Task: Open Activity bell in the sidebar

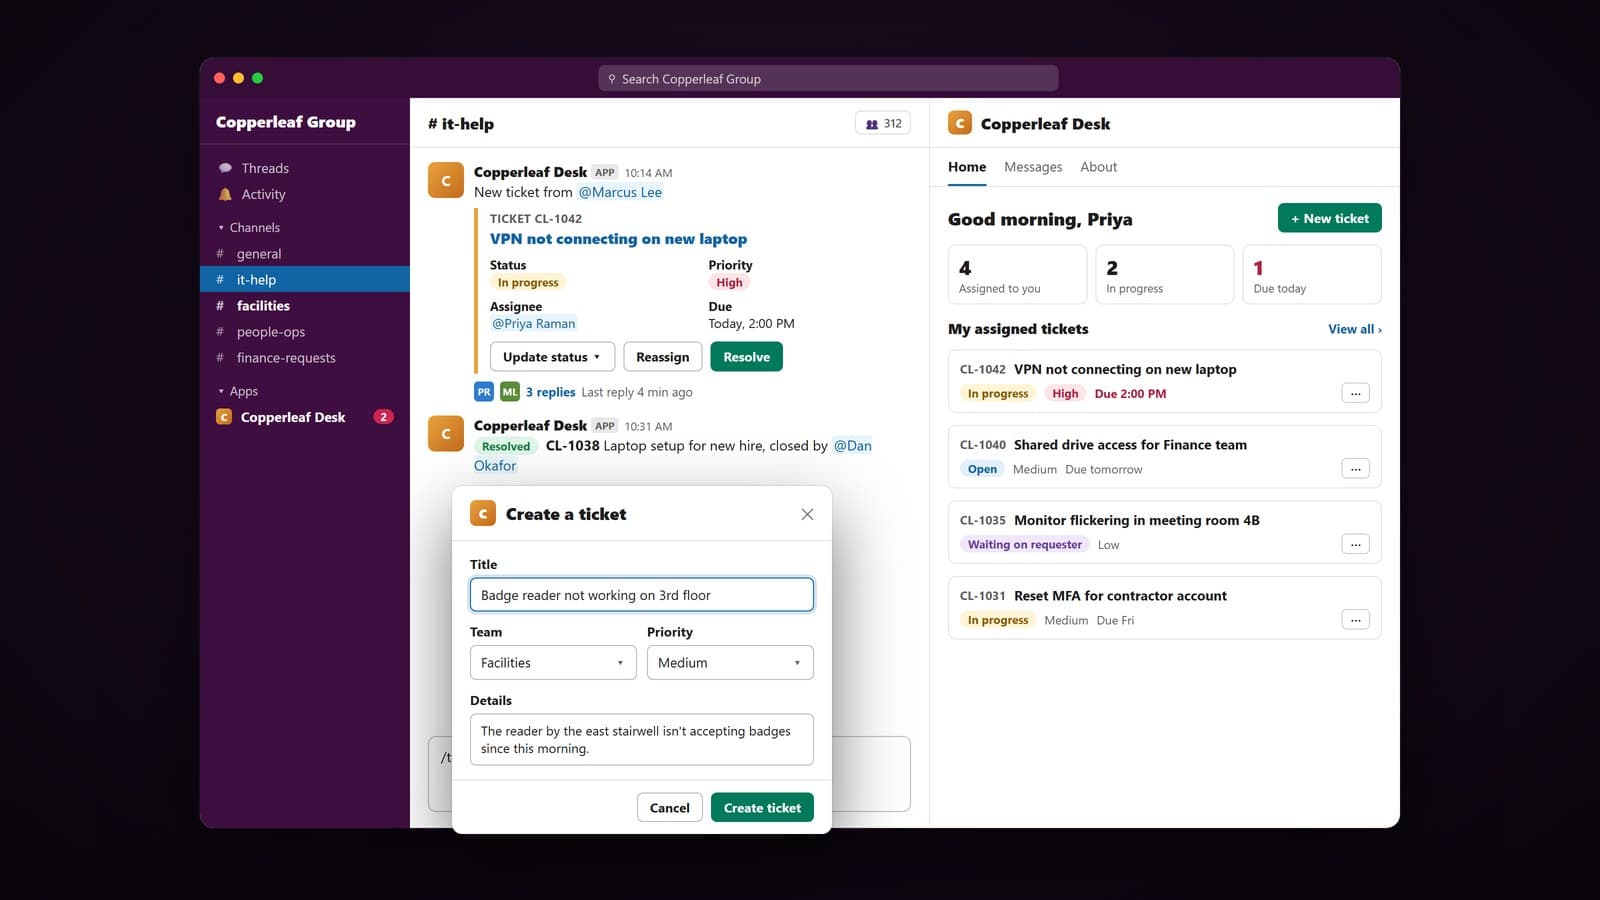Action: [x=225, y=194]
